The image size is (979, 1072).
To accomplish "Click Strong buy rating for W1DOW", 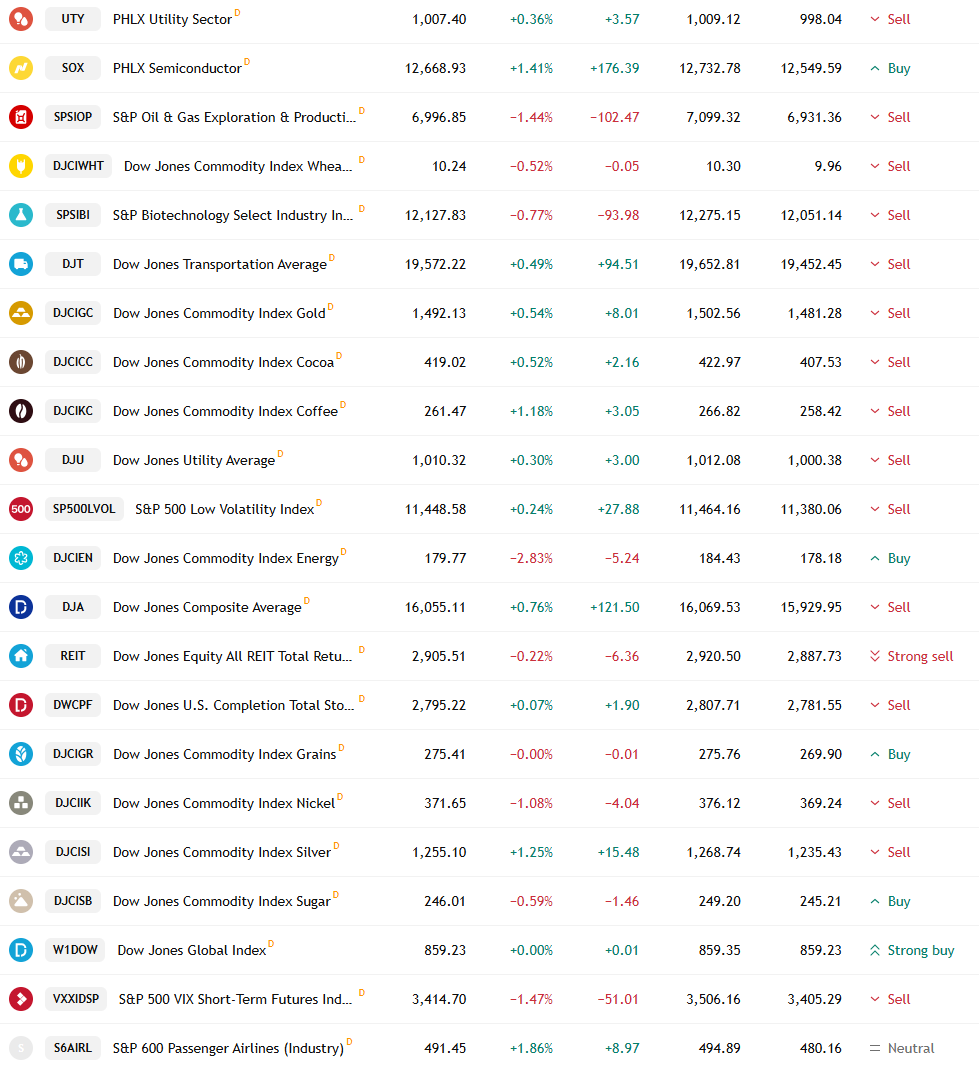I will pos(912,950).
